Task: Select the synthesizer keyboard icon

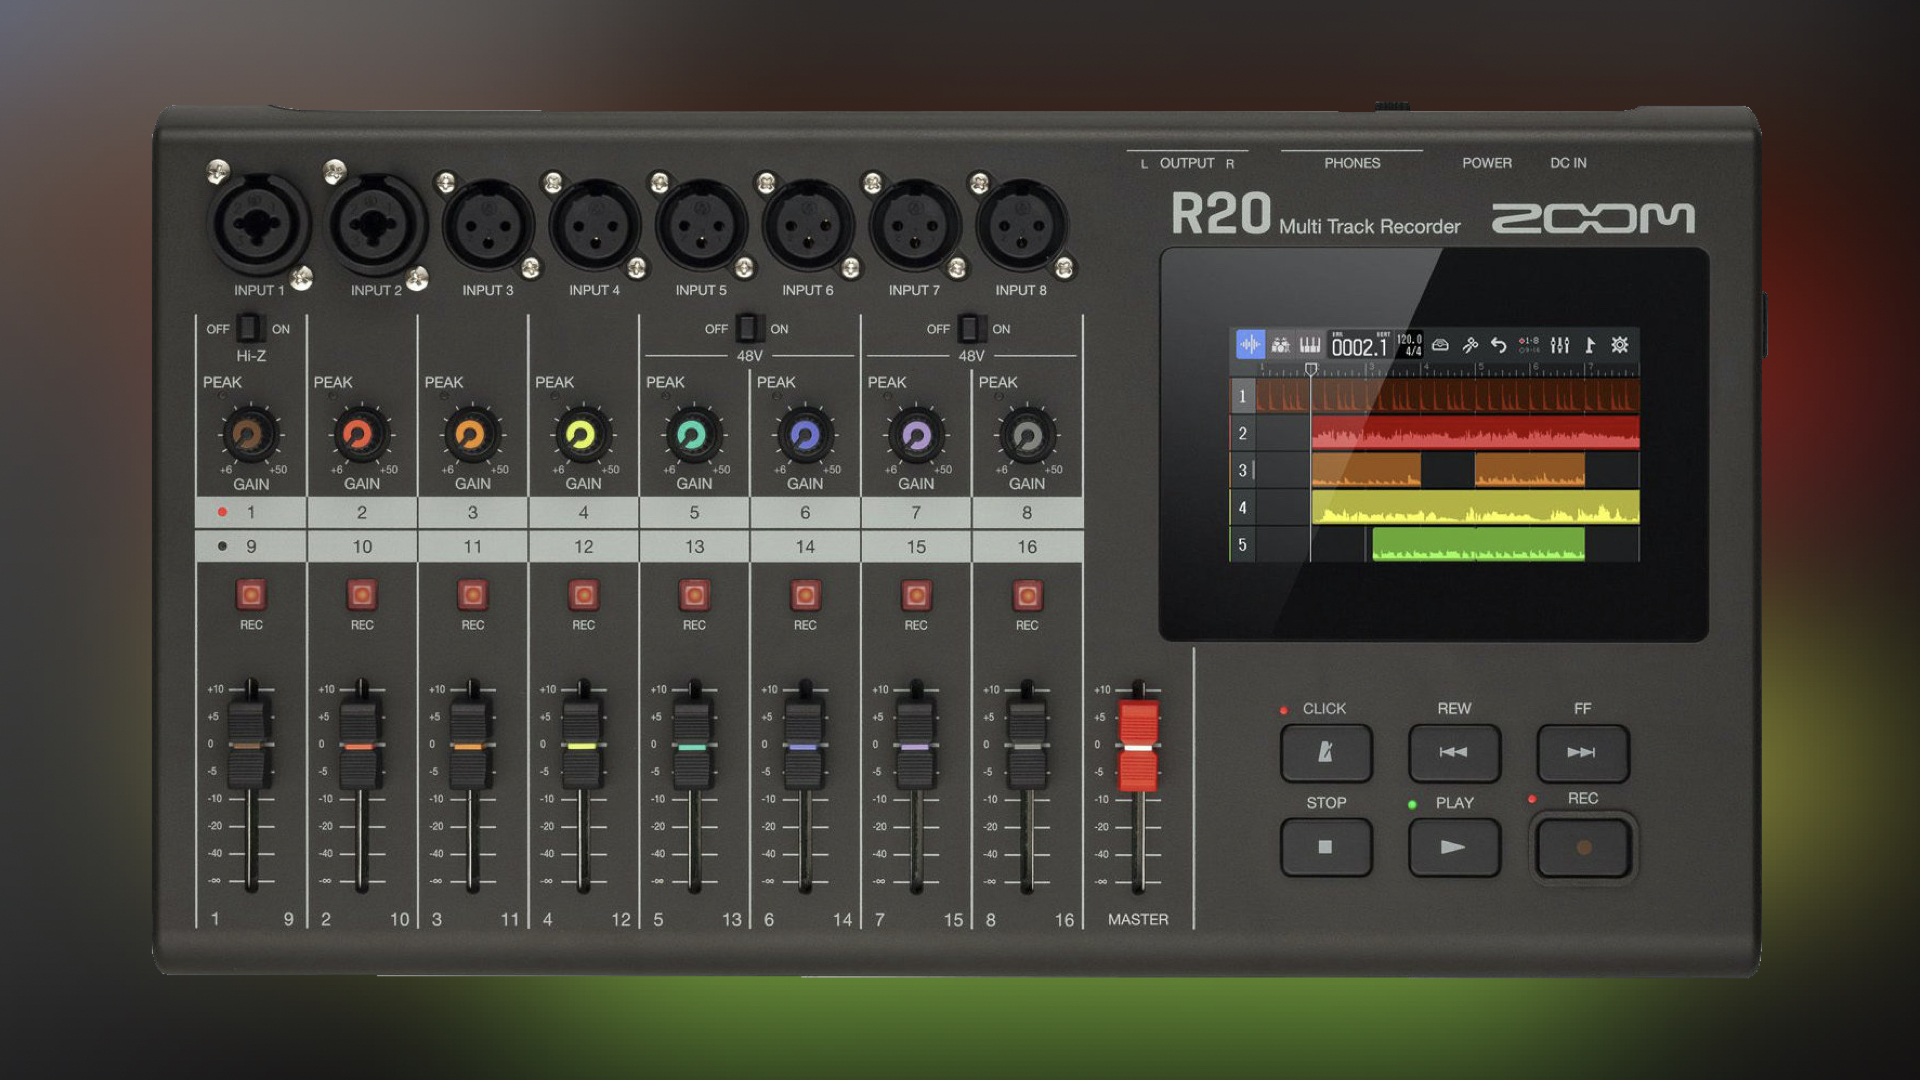Action: [1308, 345]
